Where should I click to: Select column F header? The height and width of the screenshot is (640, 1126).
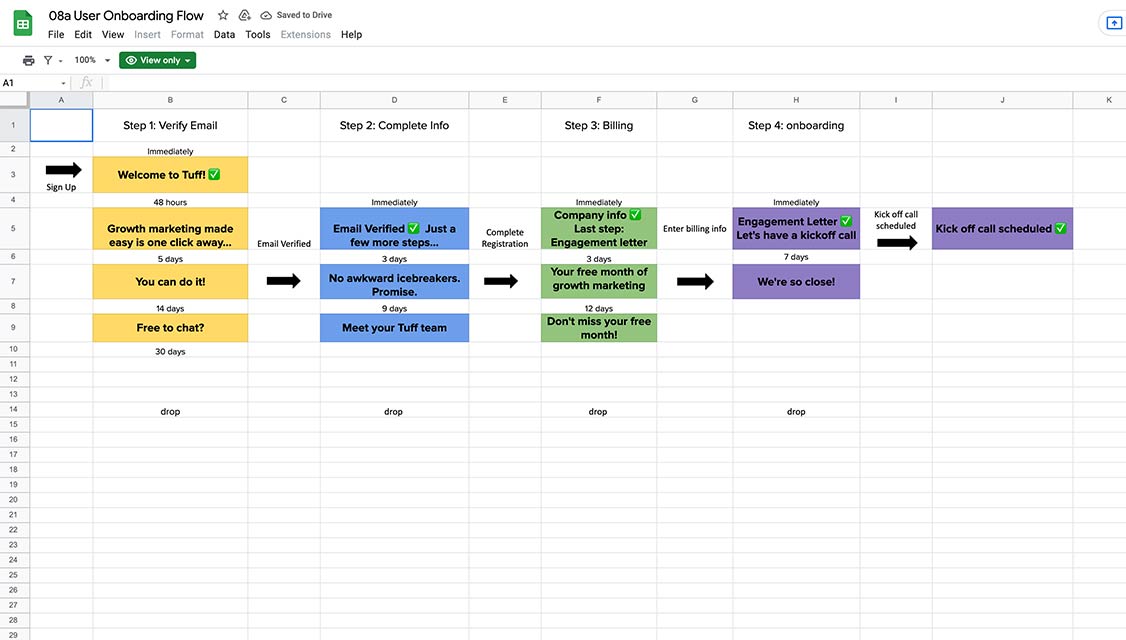599,100
